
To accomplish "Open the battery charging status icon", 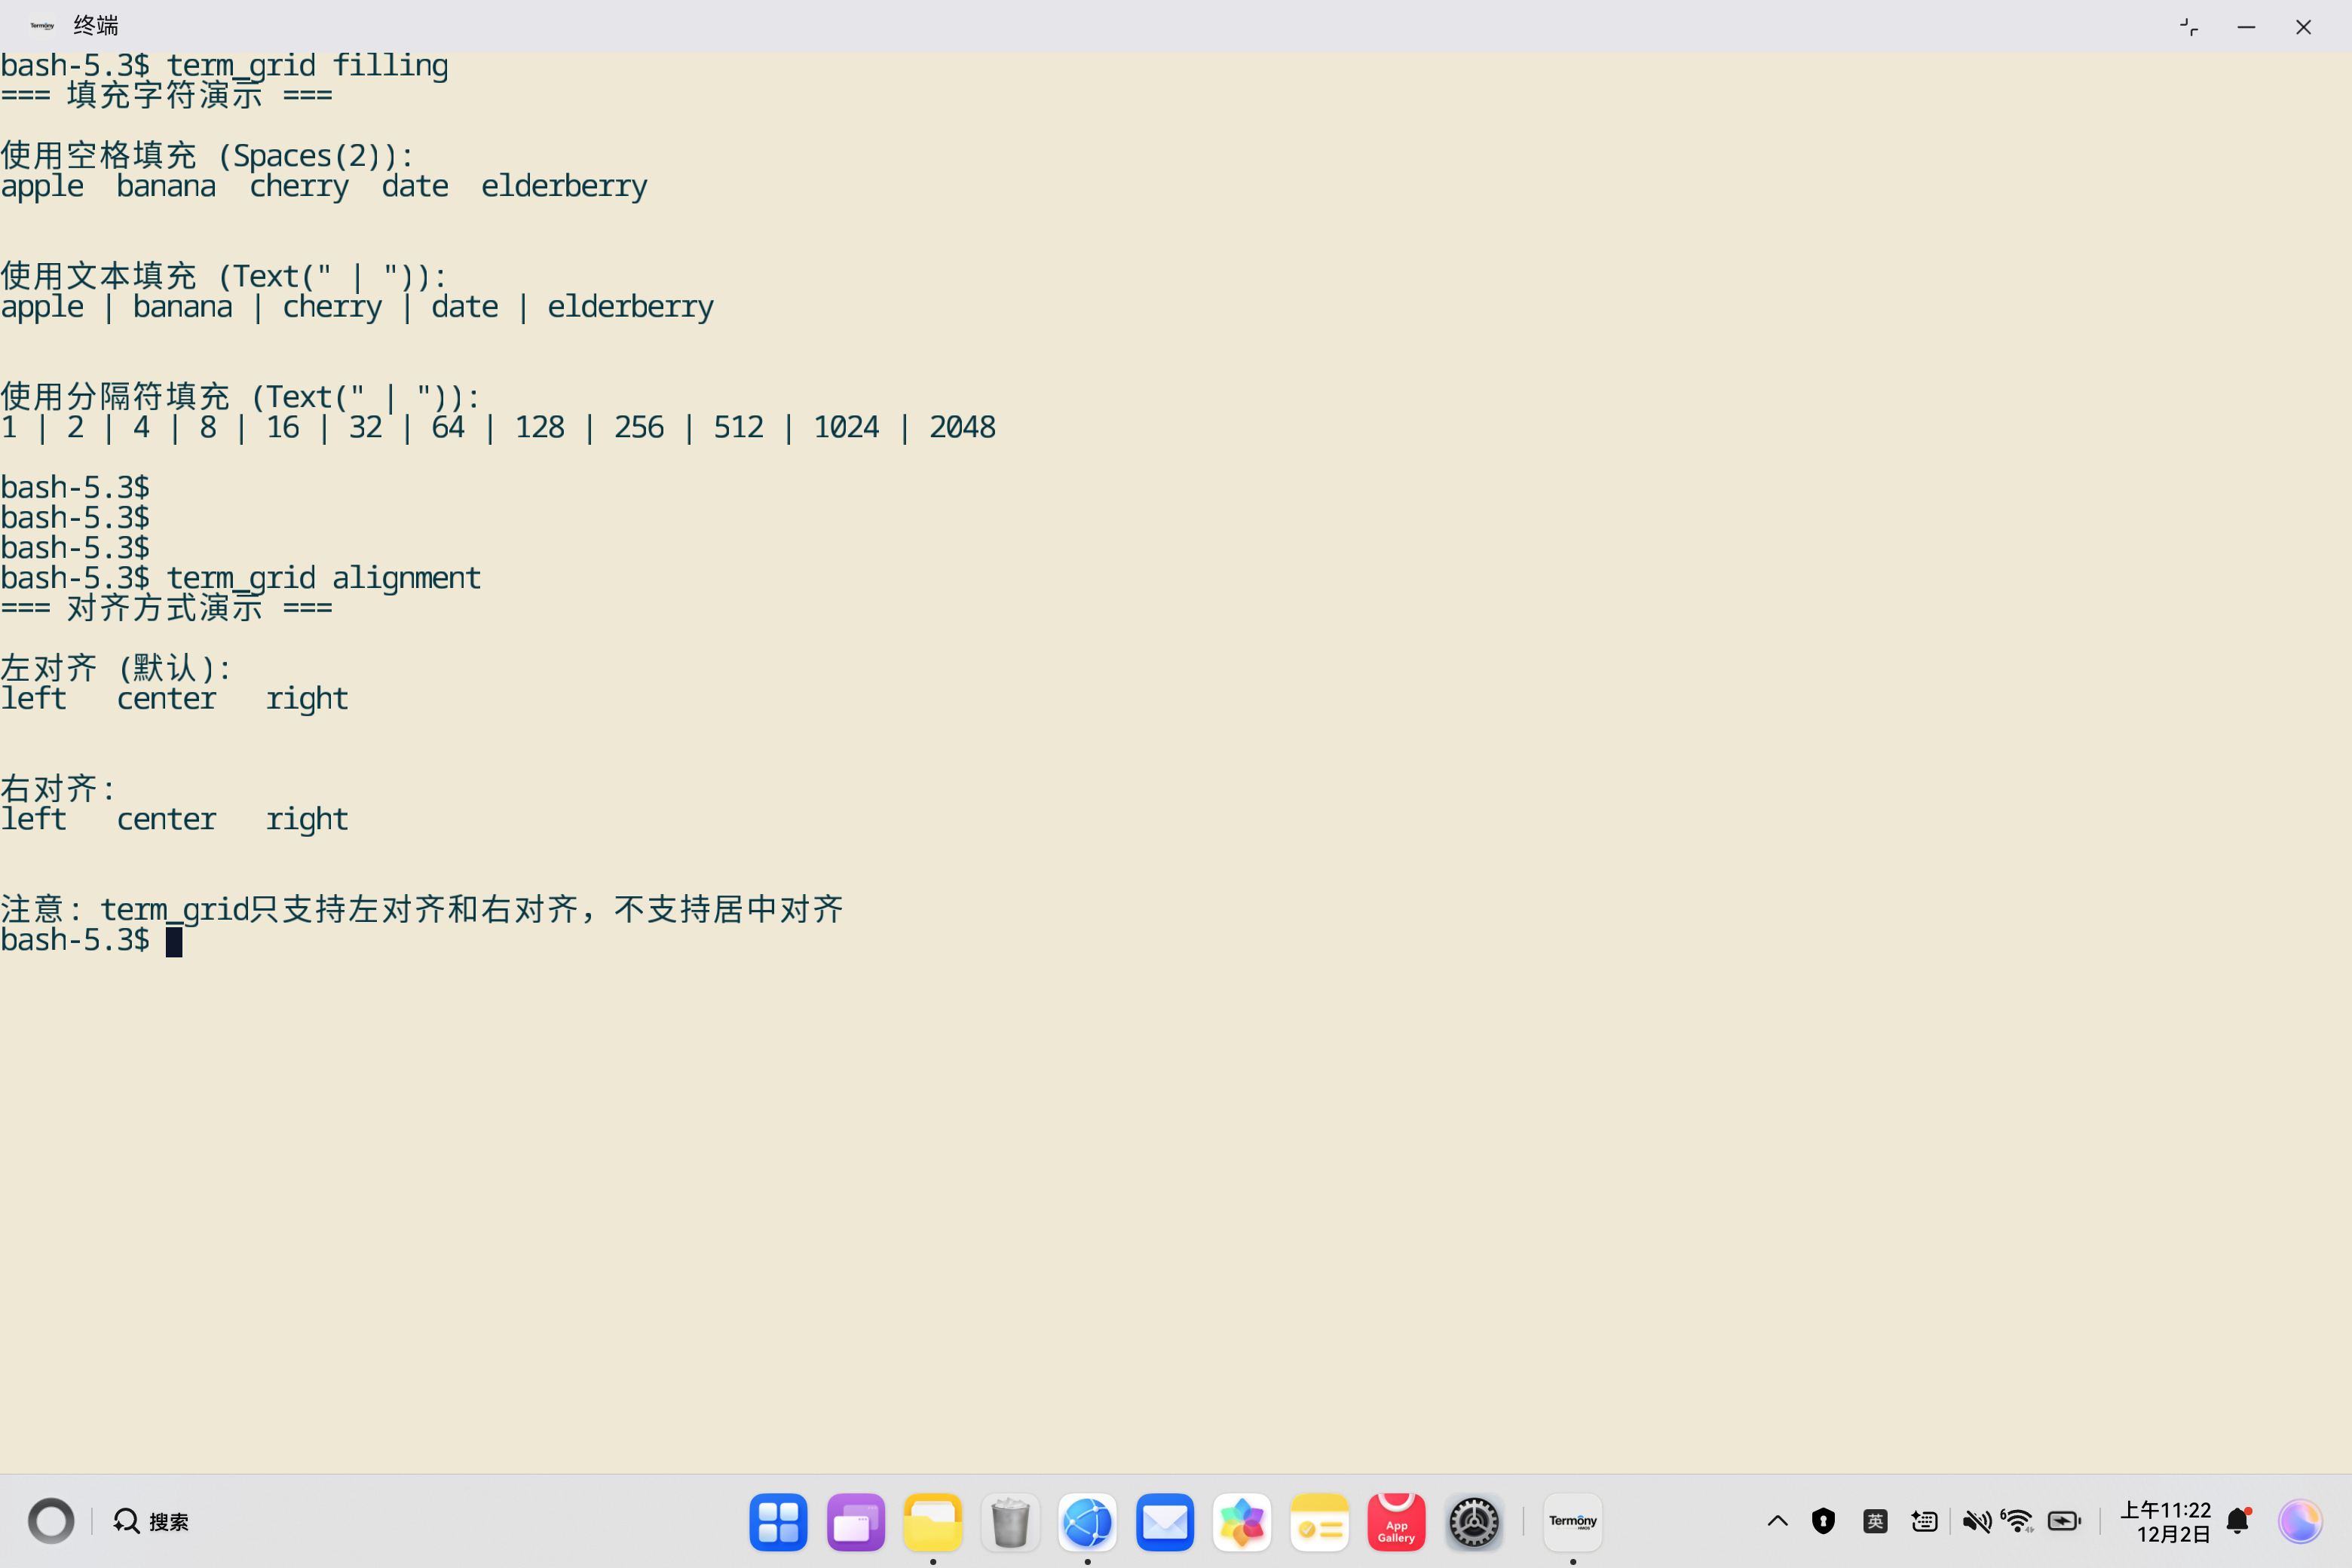I will (x=2063, y=1522).
